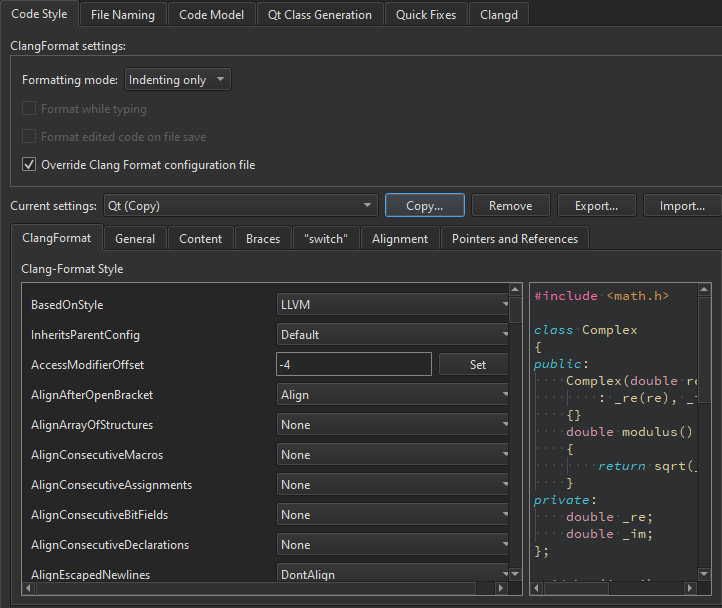Open the Current settings Qt (Copy) dropdown
This screenshot has width=722, height=608.
pos(240,206)
